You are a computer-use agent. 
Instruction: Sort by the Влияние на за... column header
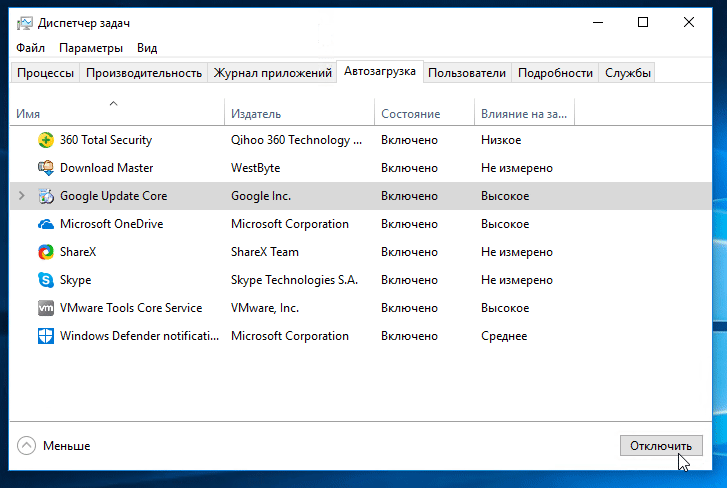(x=524, y=112)
